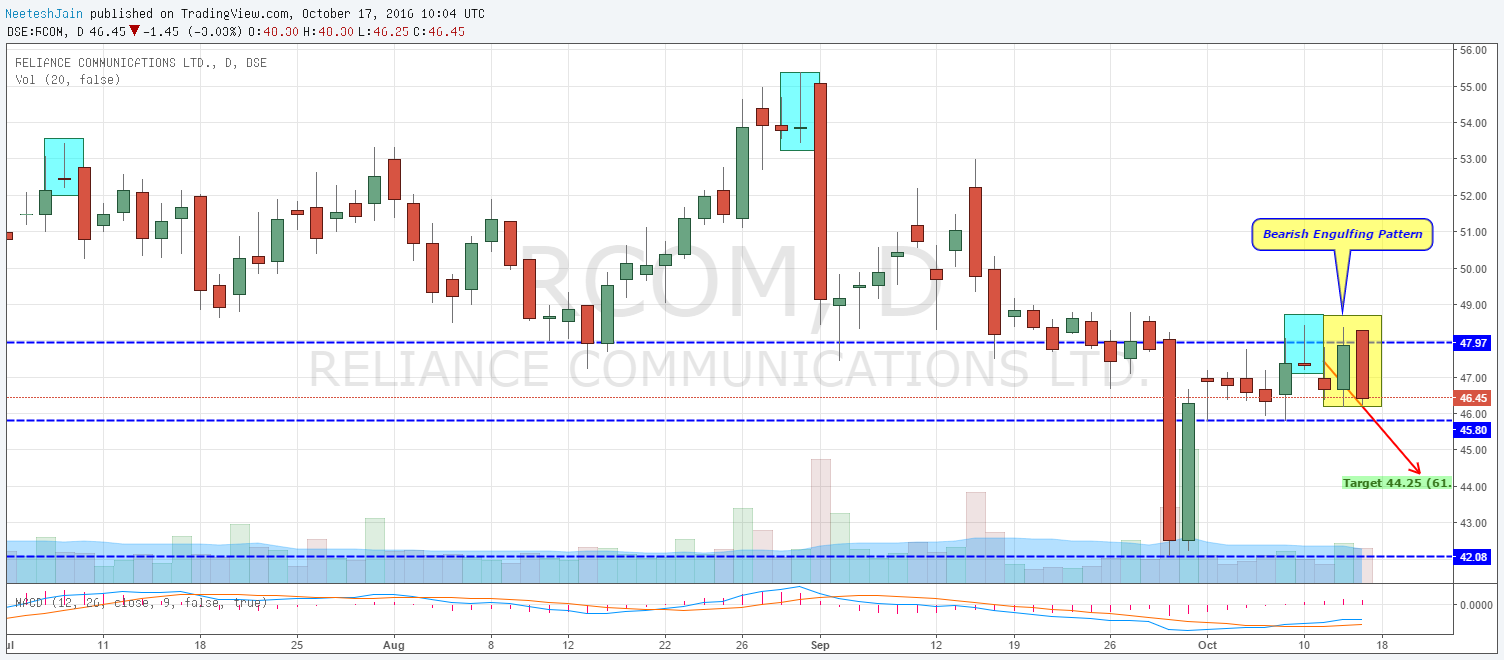Select the 'Target 44.25' green label
The height and width of the screenshot is (660, 1504).
[1396, 482]
